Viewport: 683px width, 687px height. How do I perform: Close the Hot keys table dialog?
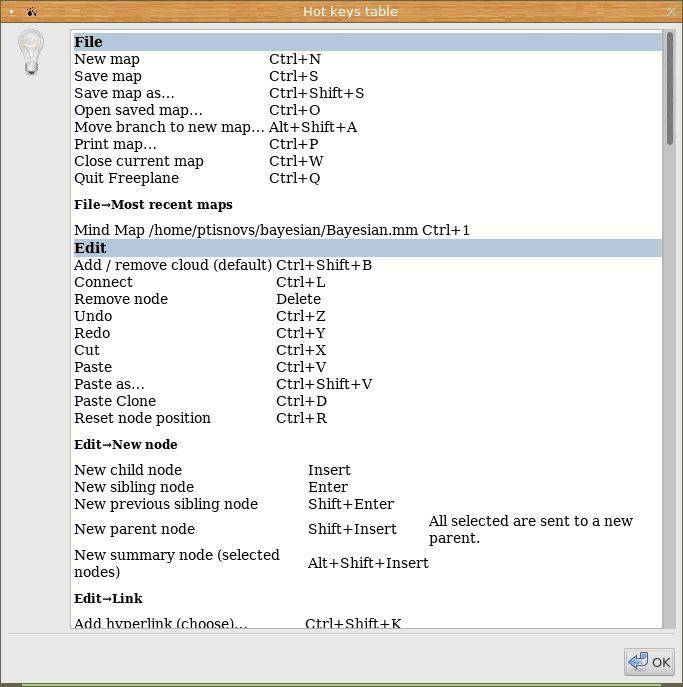tap(671, 11)
